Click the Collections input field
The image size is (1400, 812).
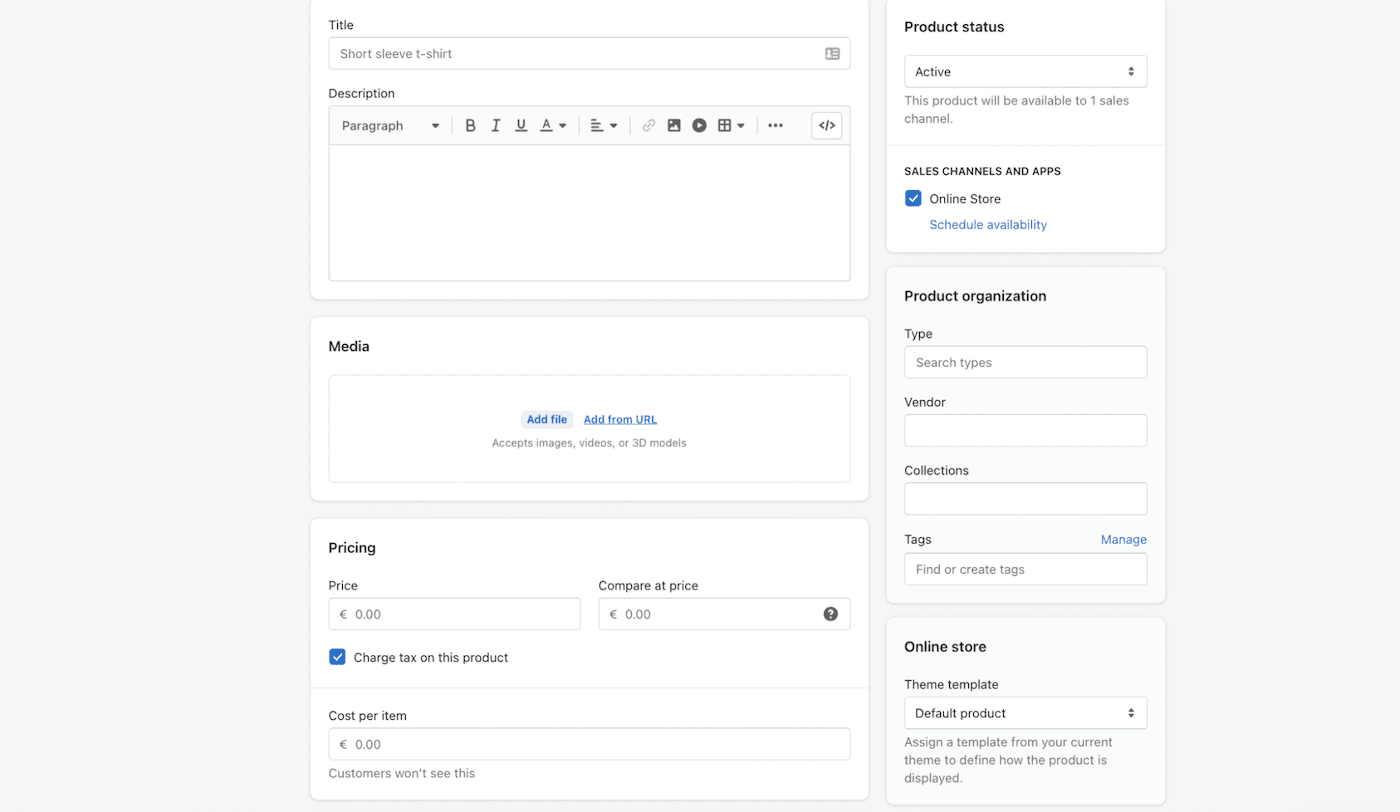1025,499
